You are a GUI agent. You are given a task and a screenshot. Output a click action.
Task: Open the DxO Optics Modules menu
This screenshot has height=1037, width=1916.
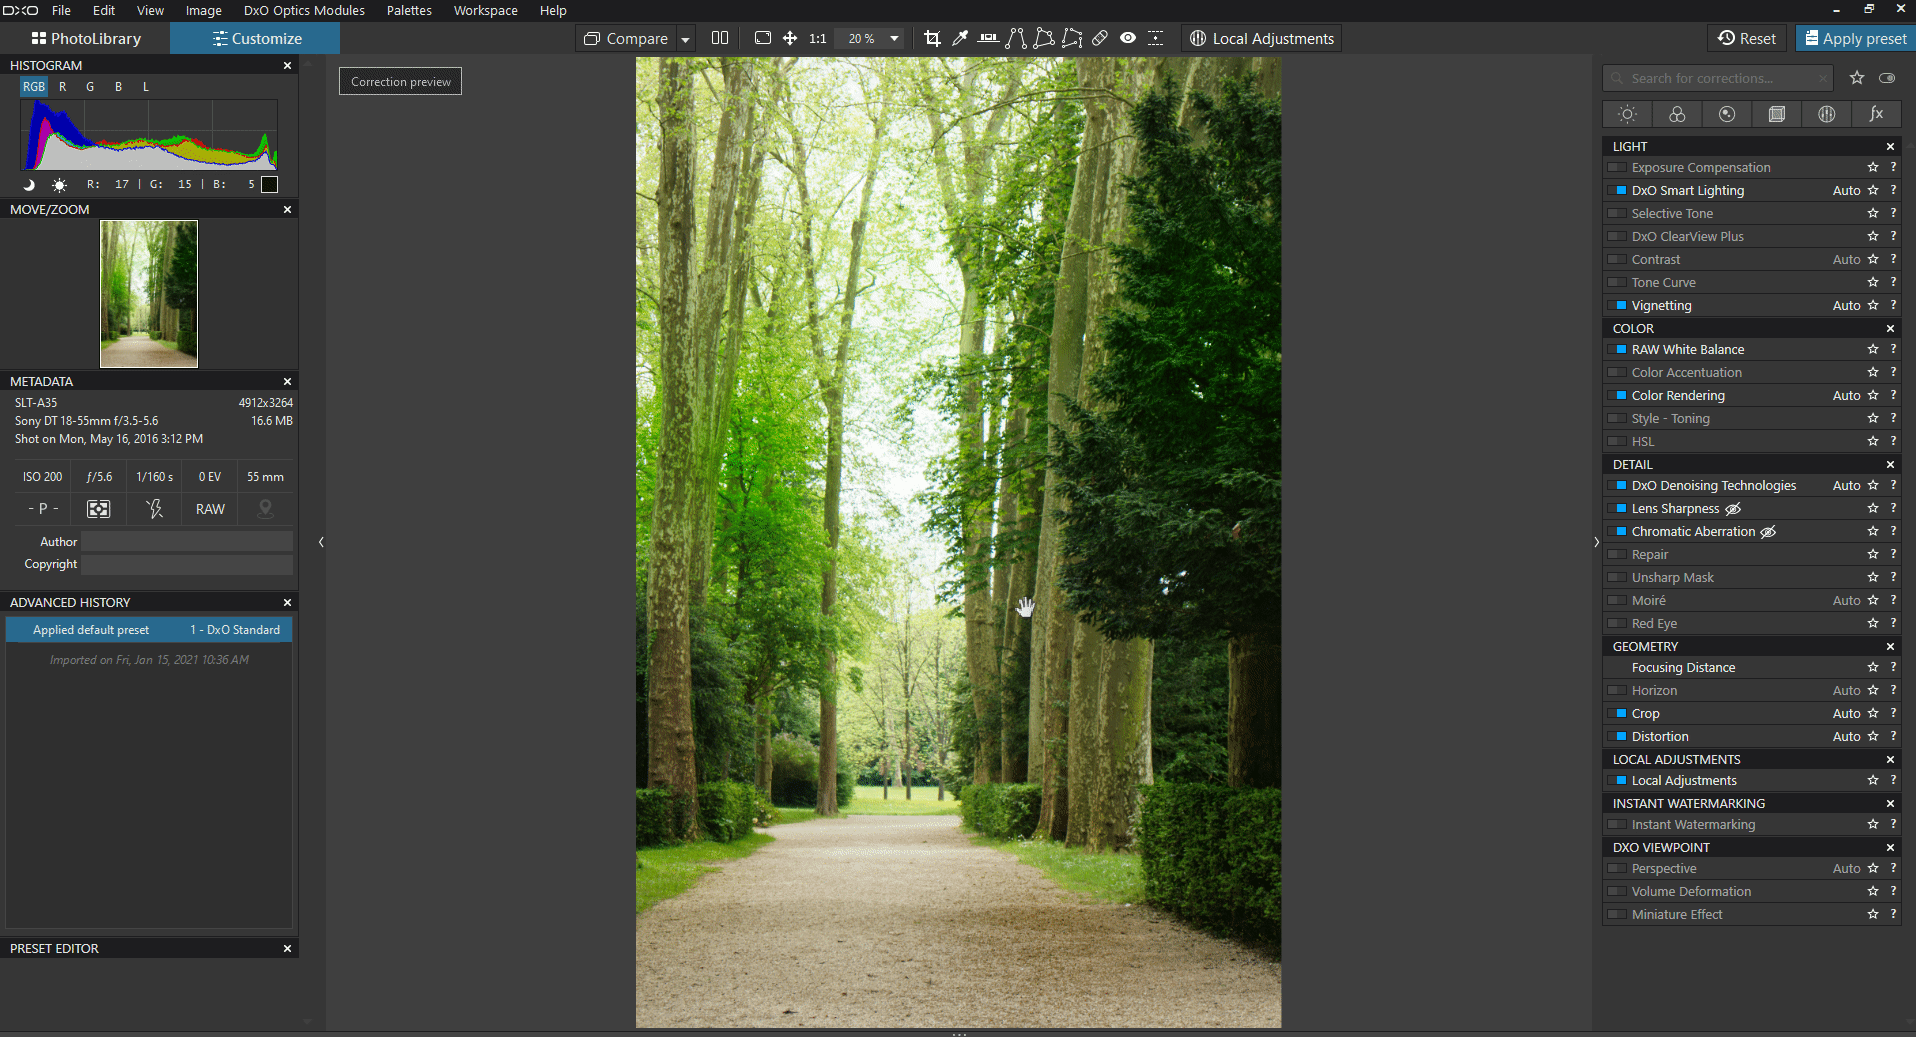point(304,11)
